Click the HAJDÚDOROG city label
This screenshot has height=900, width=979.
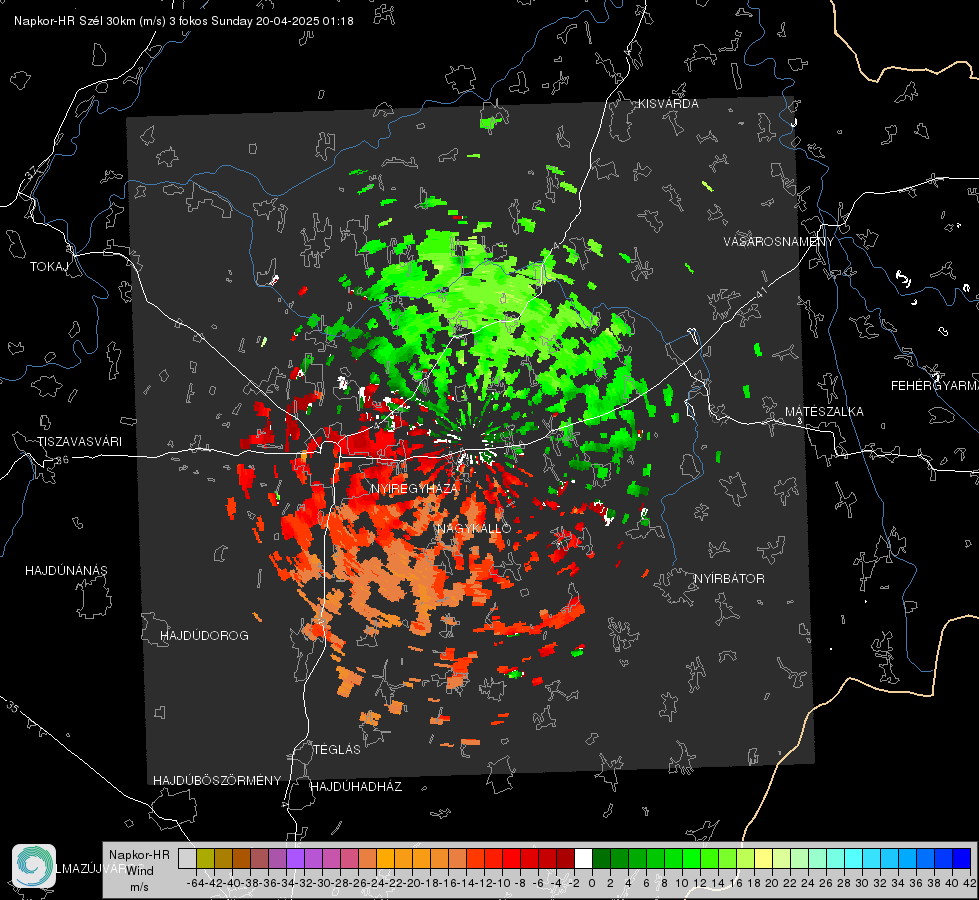point(204,635)
